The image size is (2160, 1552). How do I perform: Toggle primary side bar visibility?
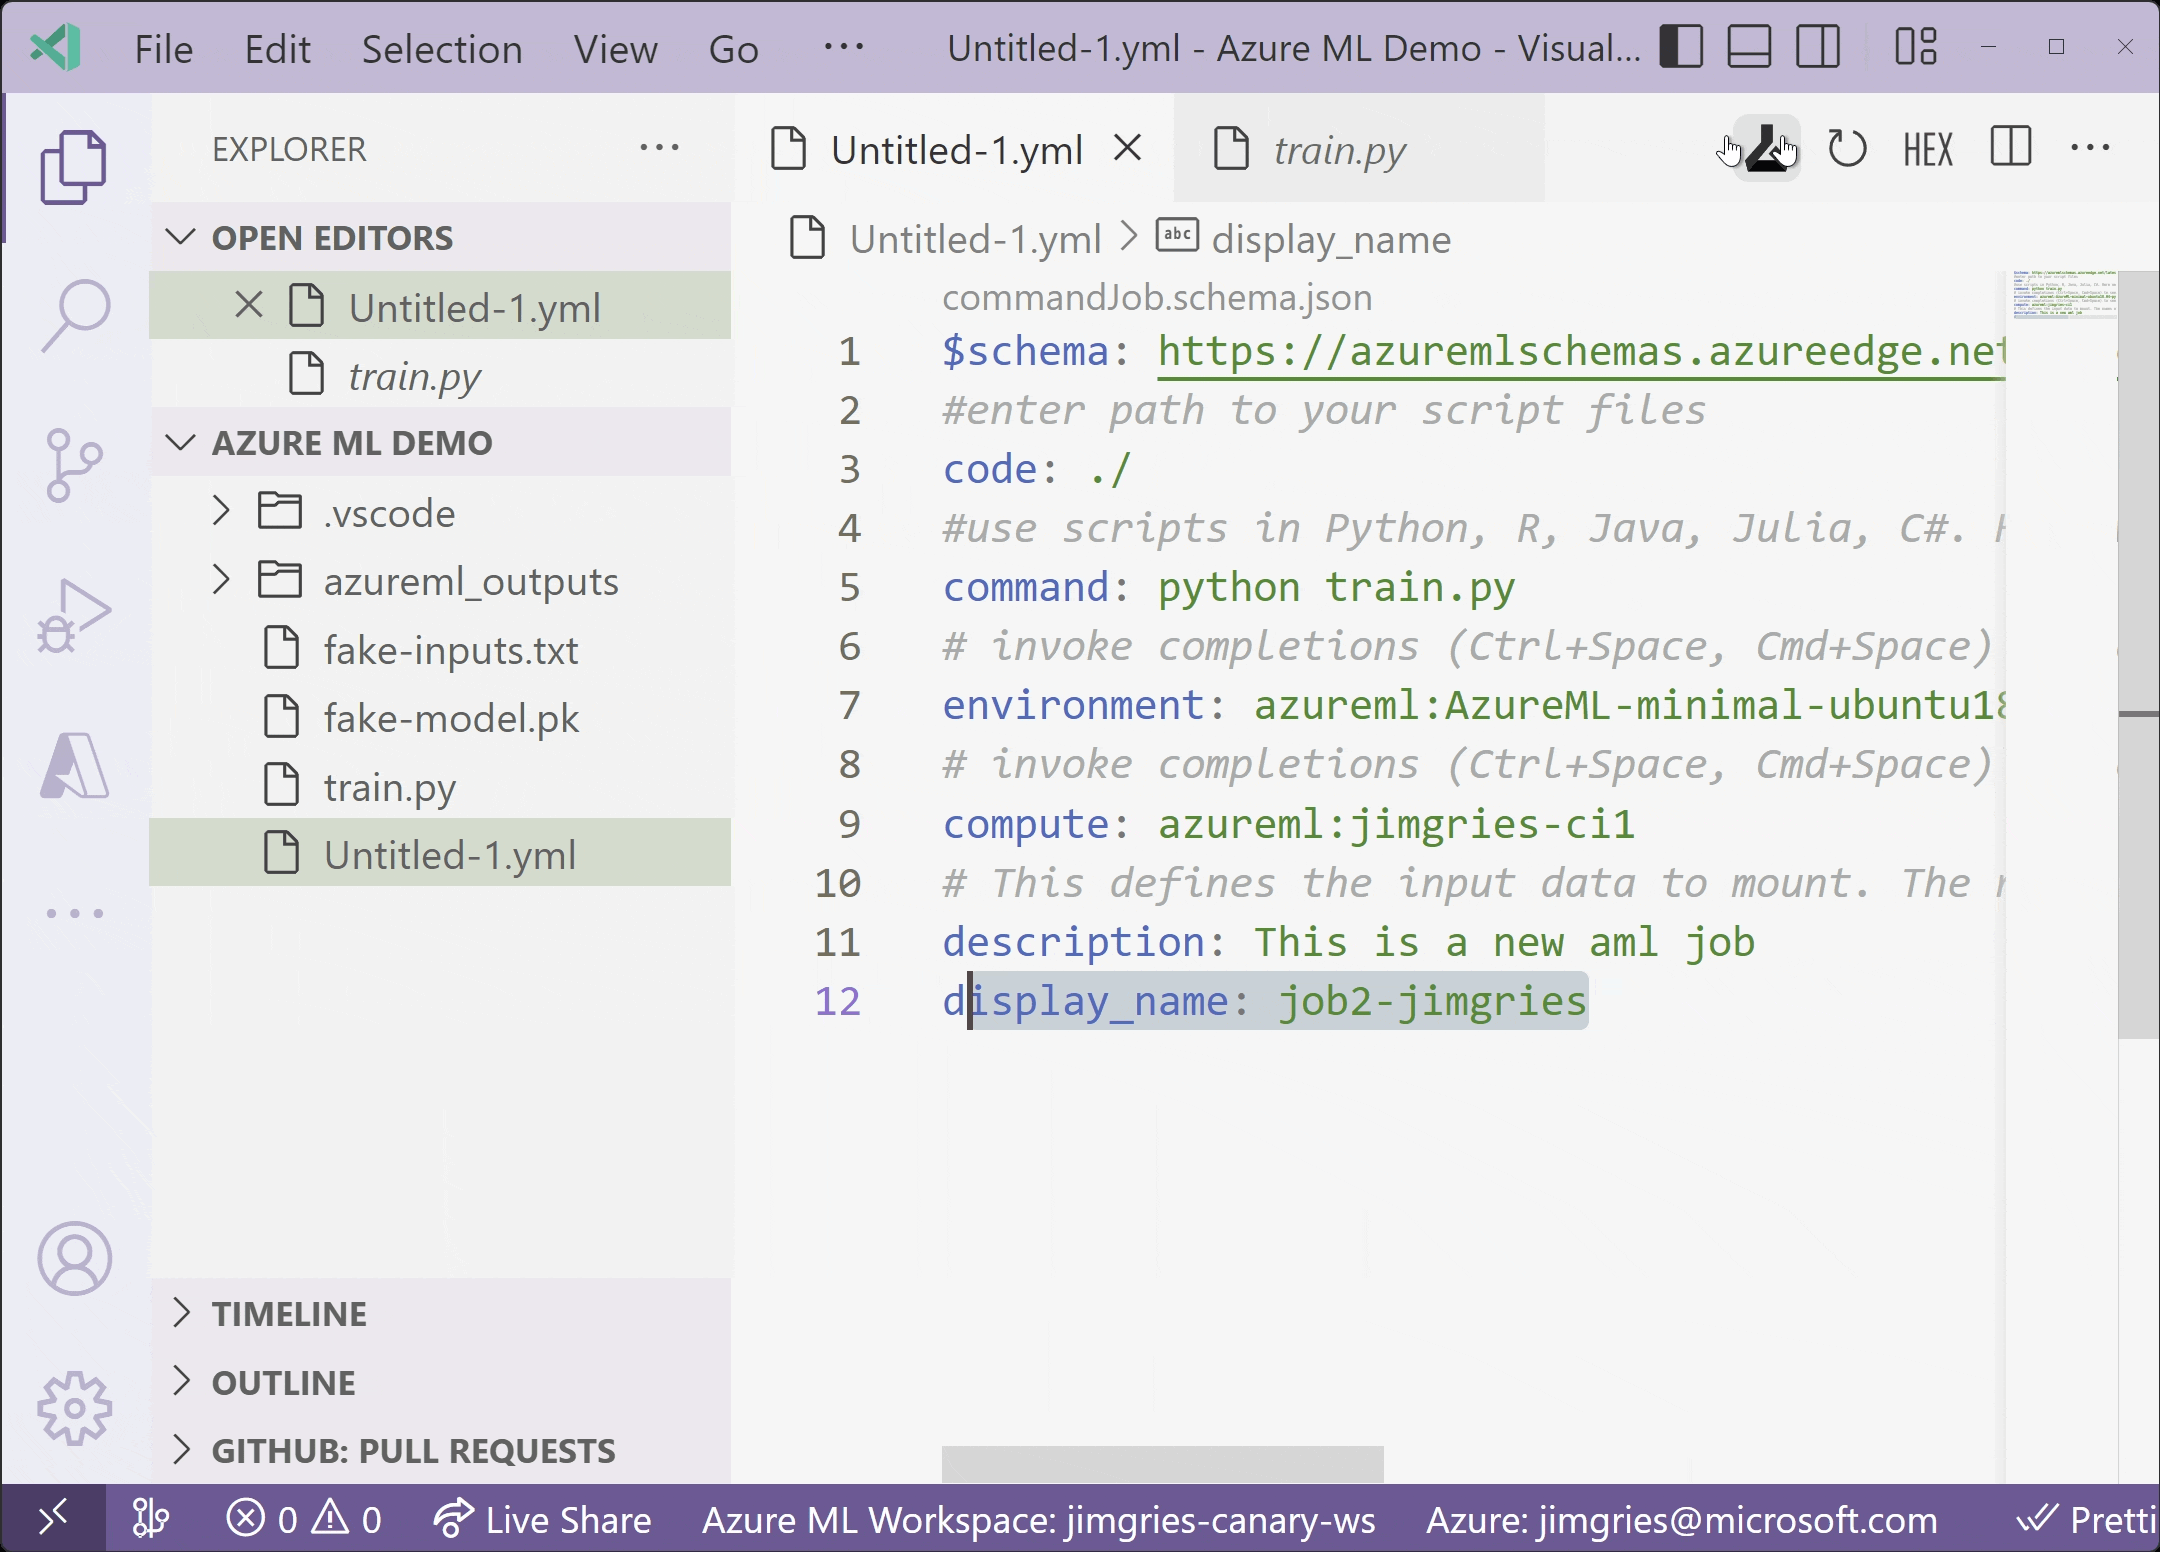coord(1681,47)
